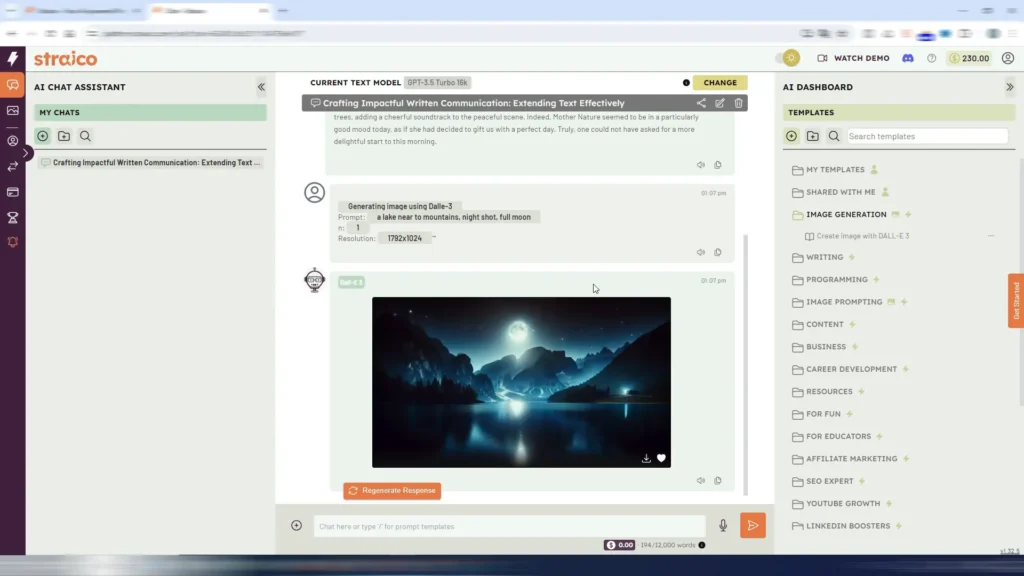Click the Watch Demo link

tap(853, 58)
